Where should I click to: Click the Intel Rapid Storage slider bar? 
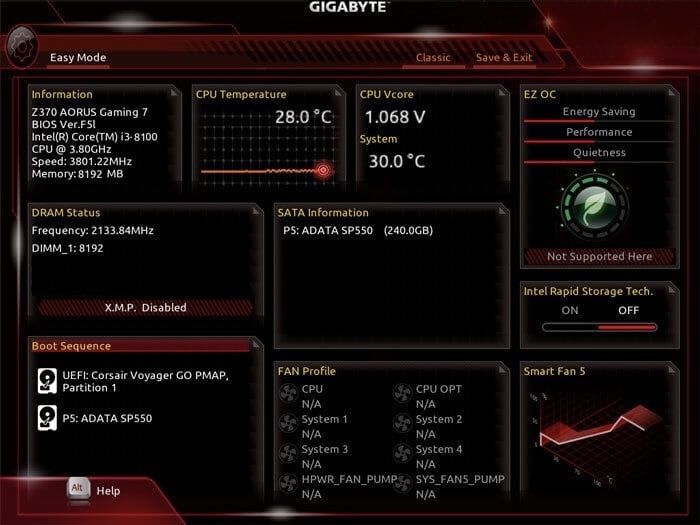click(x=600, y=327)
